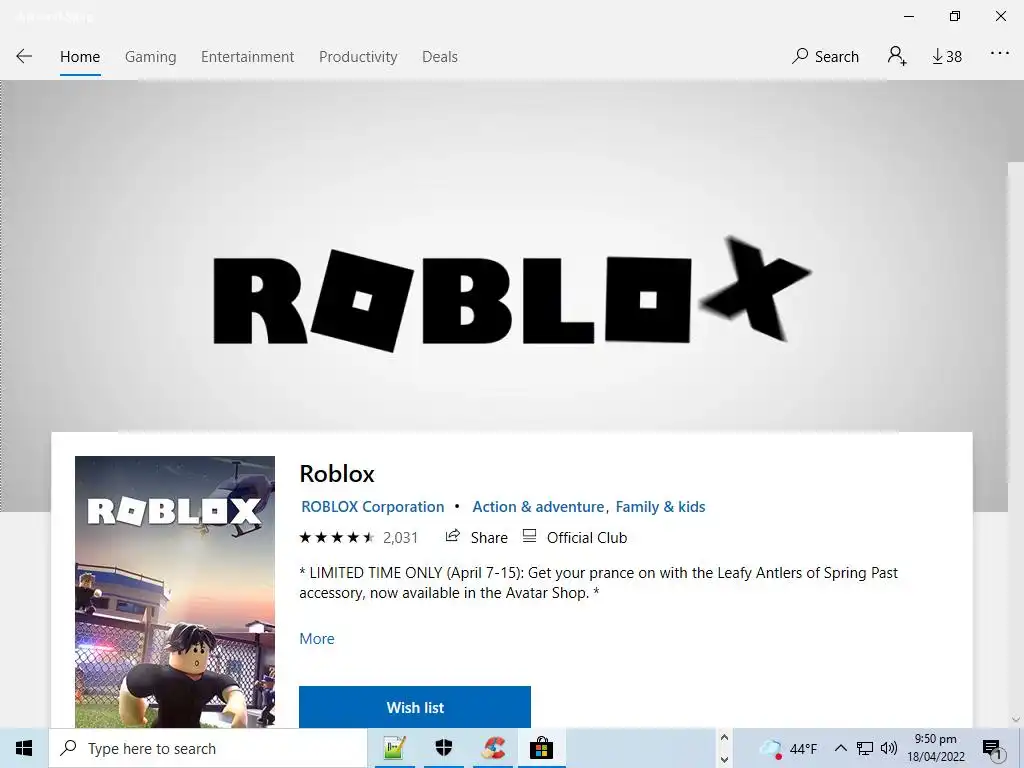This screenshot has width=1024, height=768.
Task: Open weather widget showing 44°F
Action: 789,748
